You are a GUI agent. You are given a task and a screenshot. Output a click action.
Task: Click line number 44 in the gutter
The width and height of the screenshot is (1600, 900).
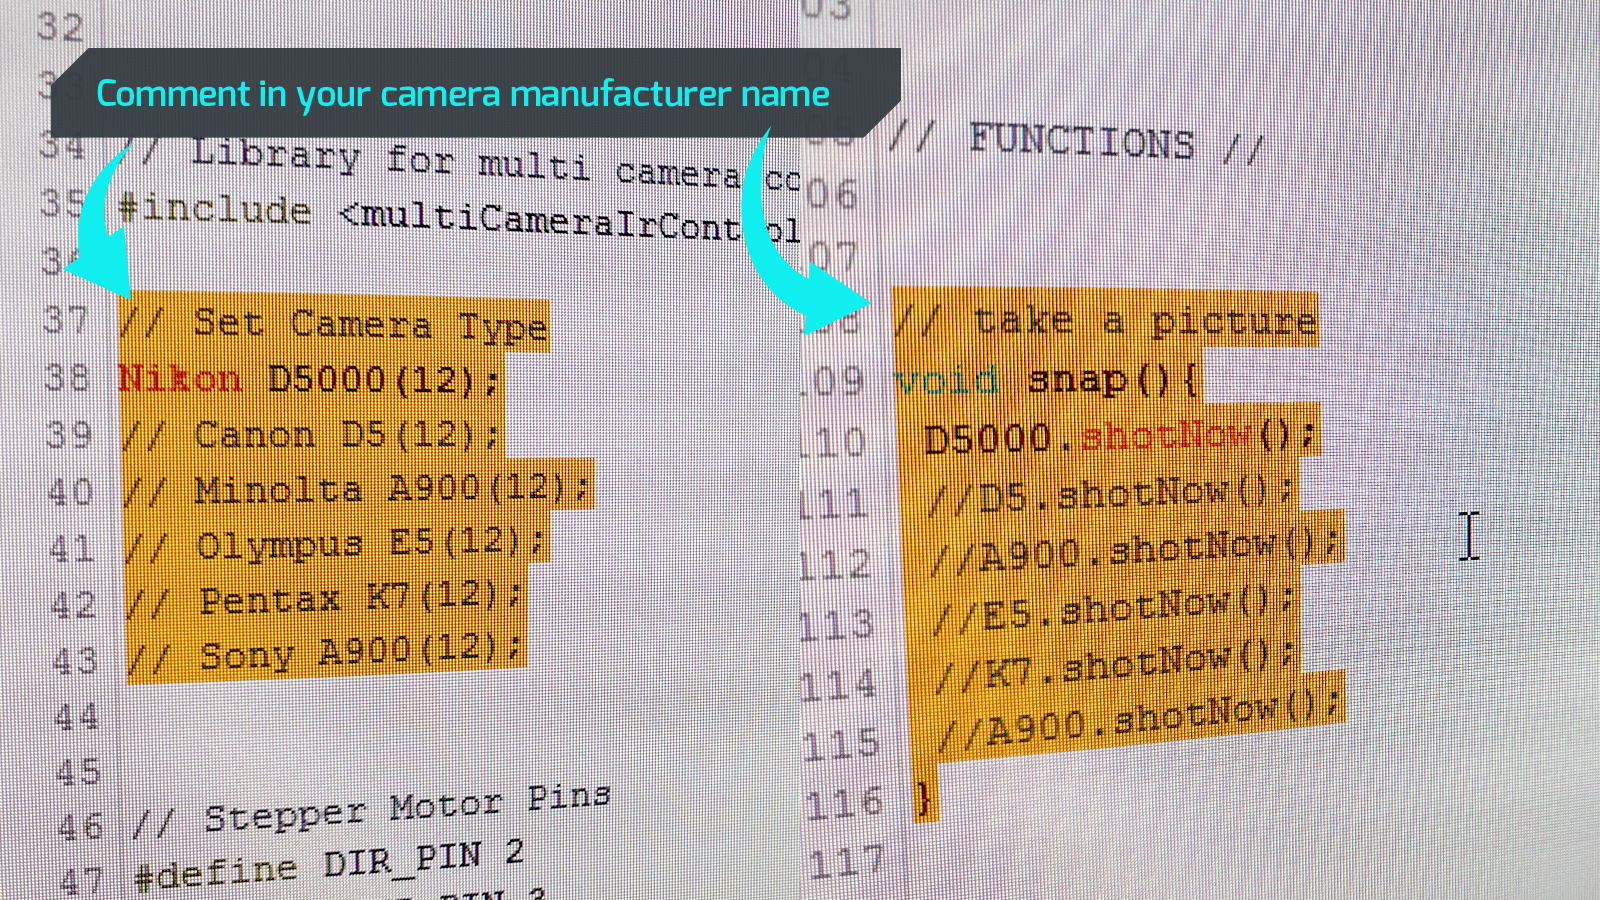(x=76, y=717)
